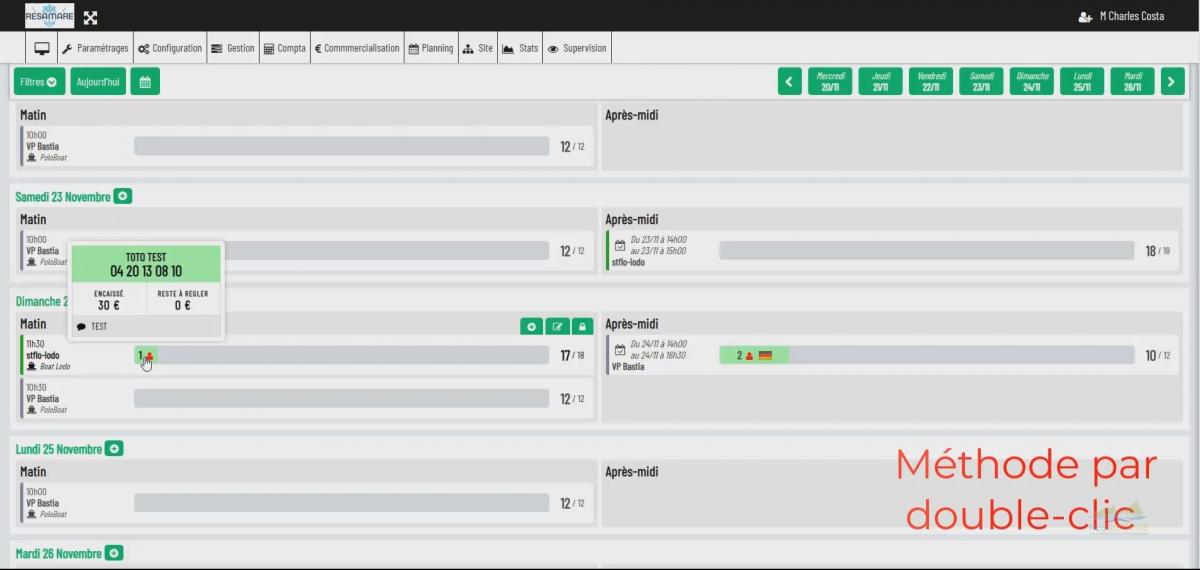Go to next week with right arrow

click(x=1173, y=82)
